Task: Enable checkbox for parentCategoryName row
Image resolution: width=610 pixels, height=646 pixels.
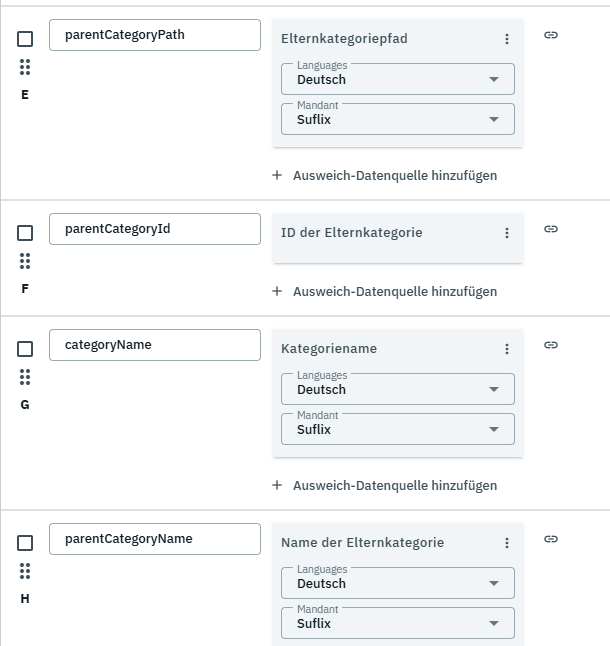Action: click(x=25, y=543)
